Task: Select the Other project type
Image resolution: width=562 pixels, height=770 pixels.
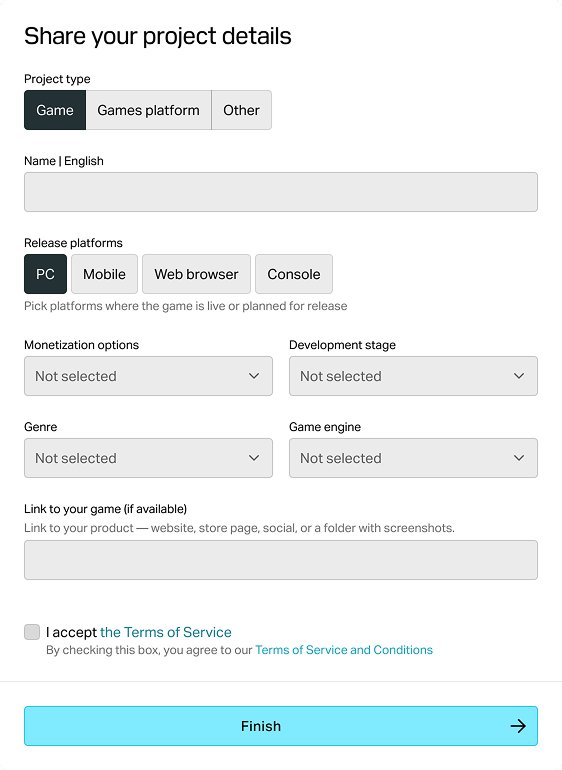Action: 241,110
